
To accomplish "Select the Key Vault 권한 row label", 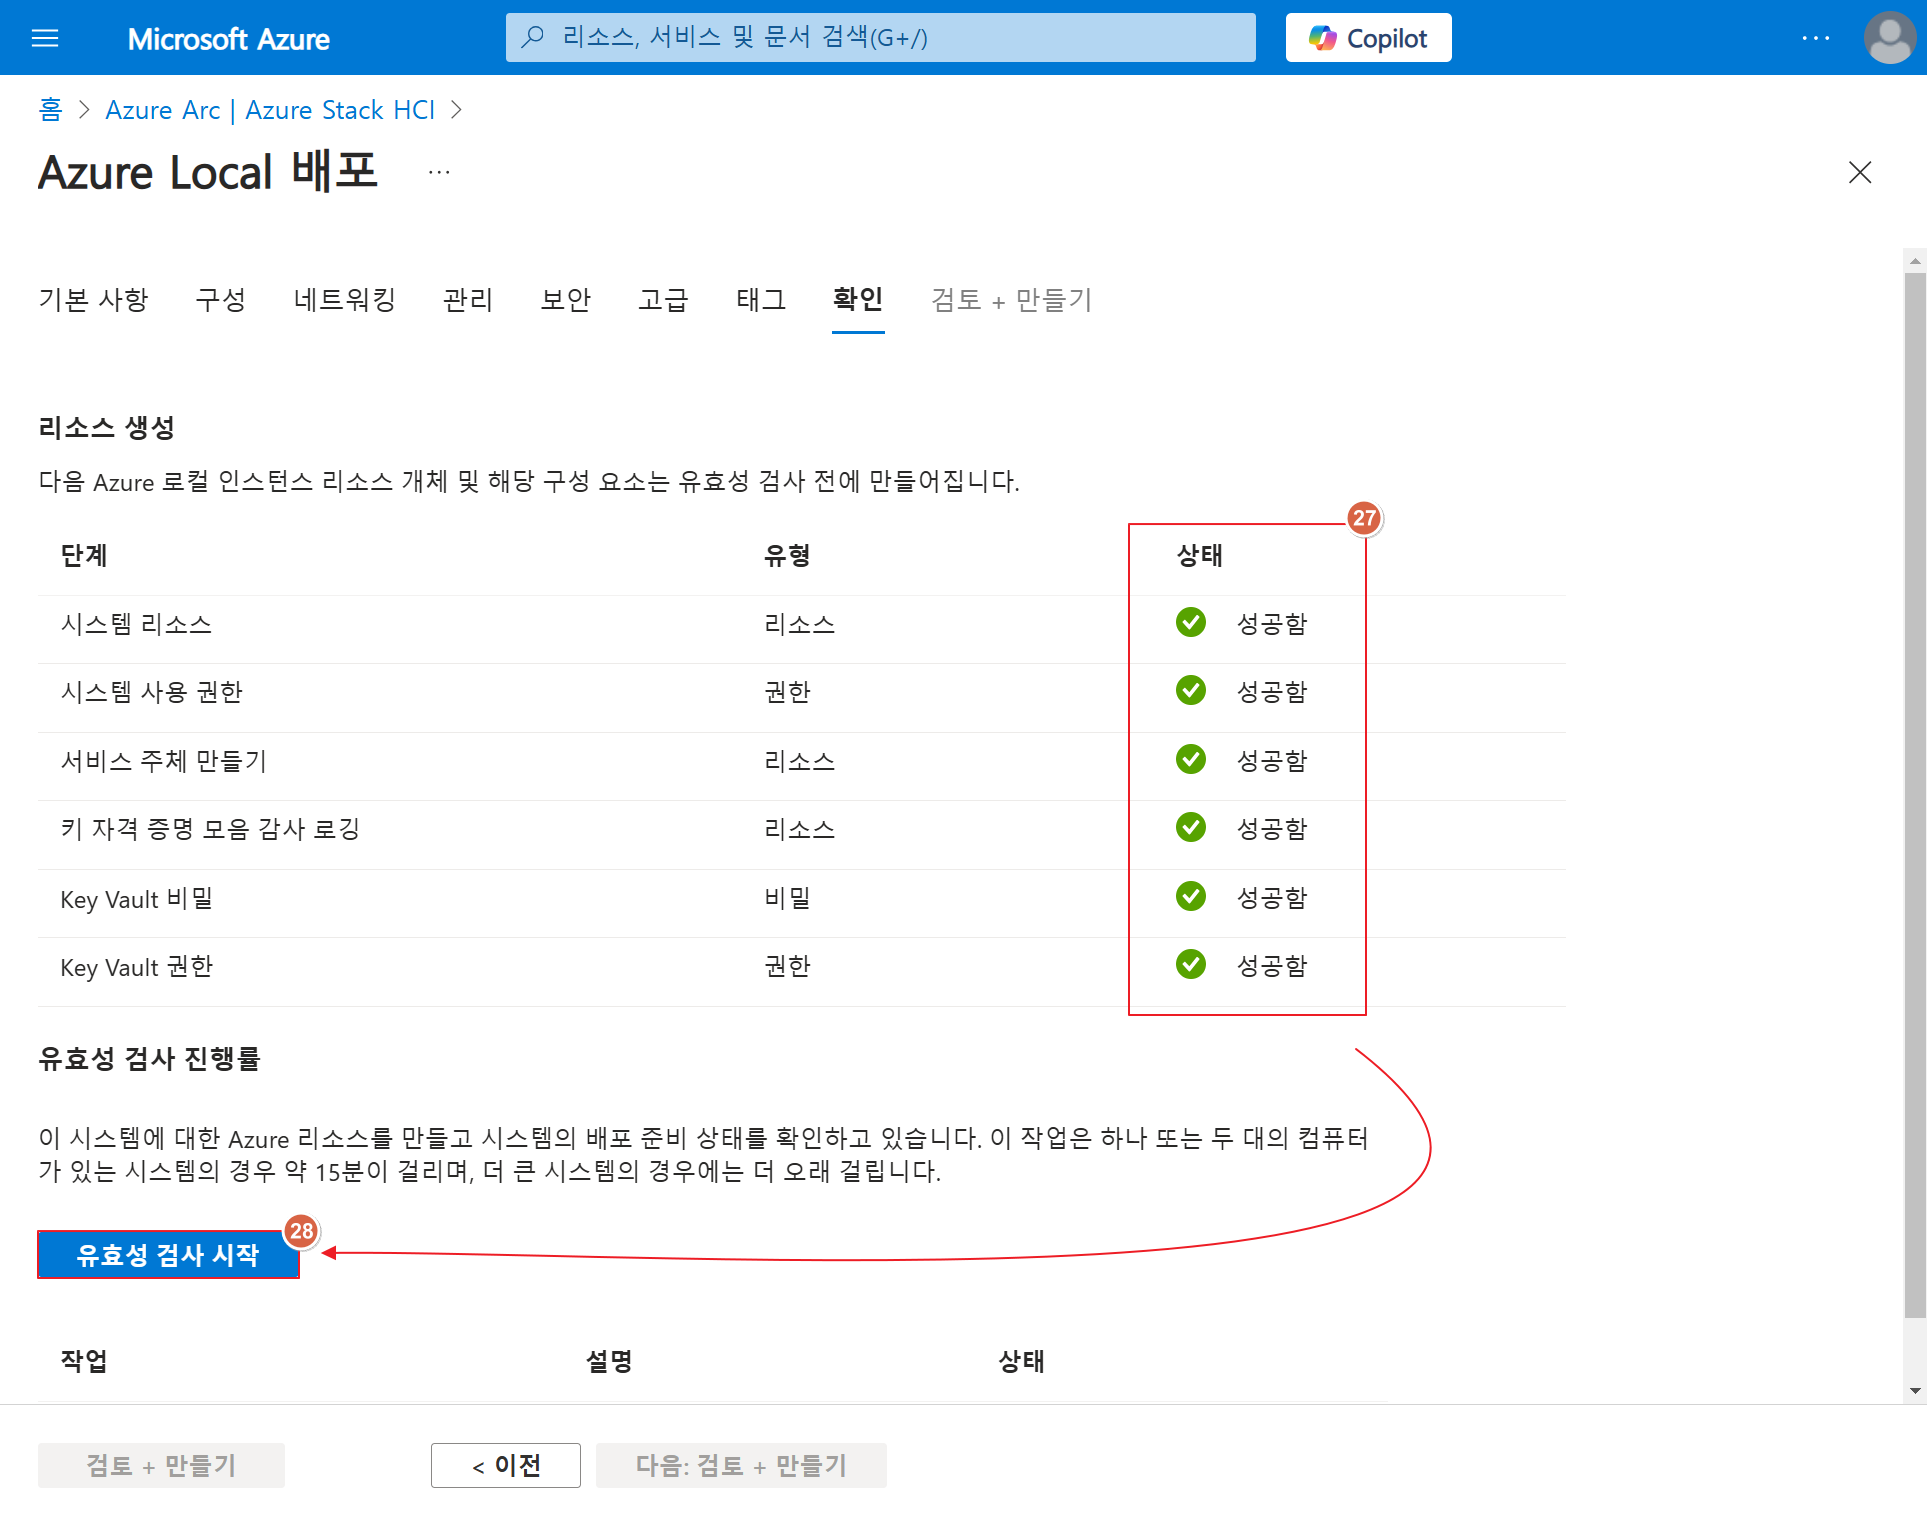I will point(137,966).
